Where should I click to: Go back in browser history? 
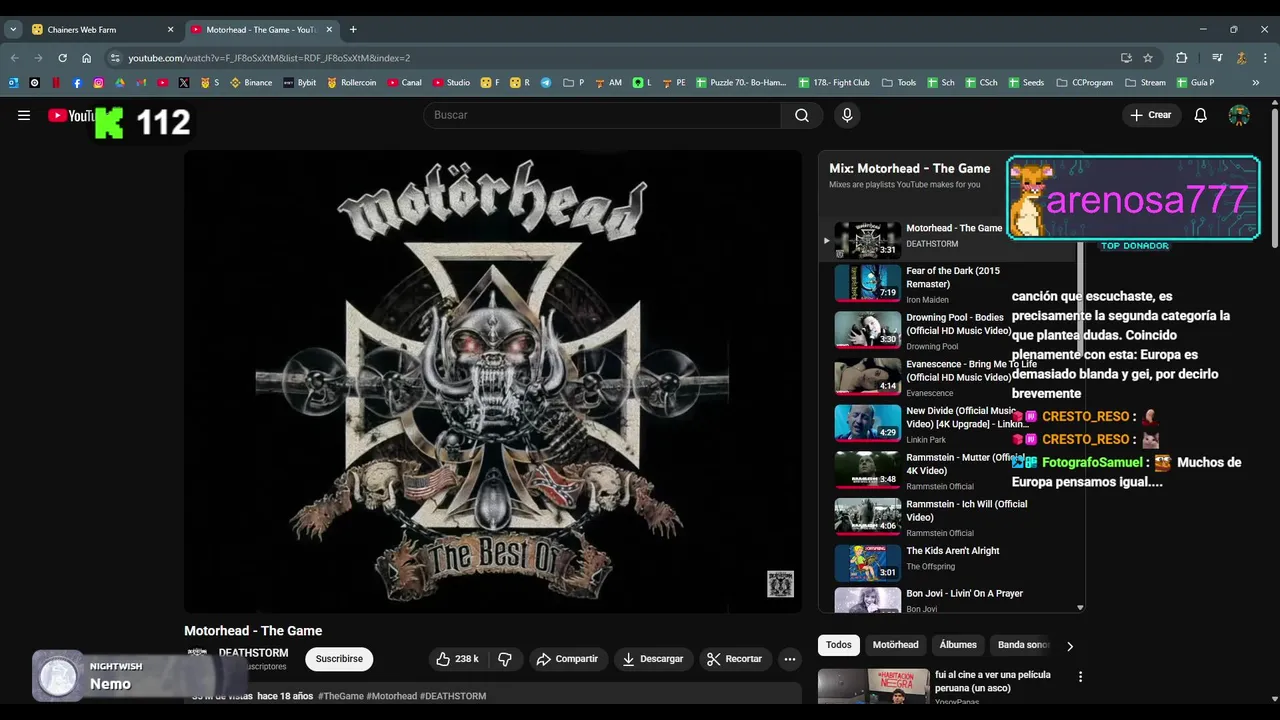pyautogui.click(x=14, y=58)
